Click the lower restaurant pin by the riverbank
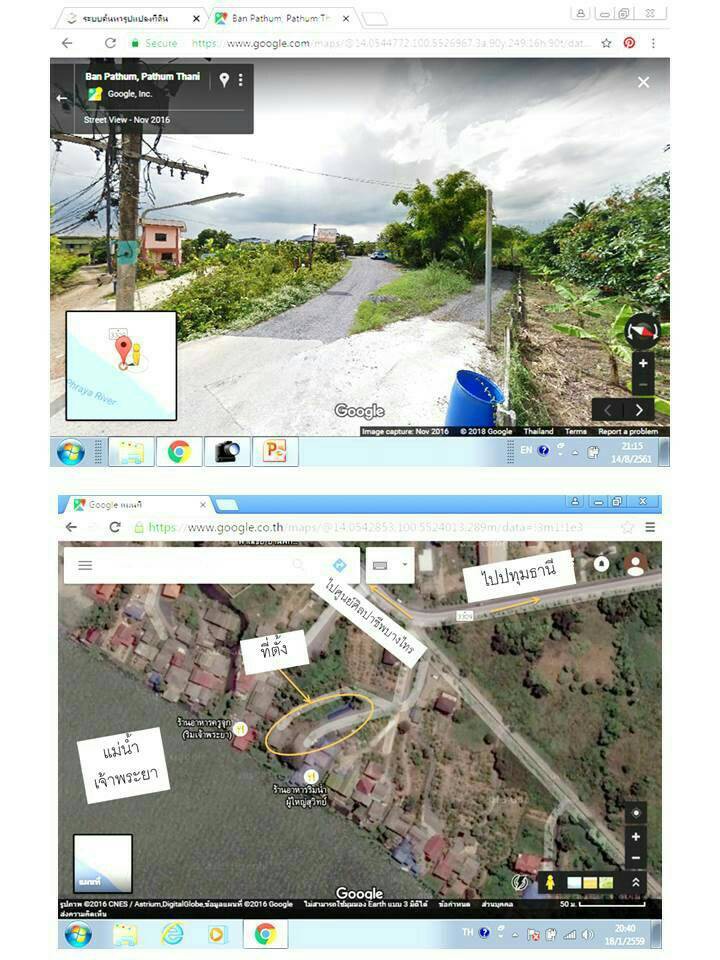720x960 pixels. tap(311, 777)
